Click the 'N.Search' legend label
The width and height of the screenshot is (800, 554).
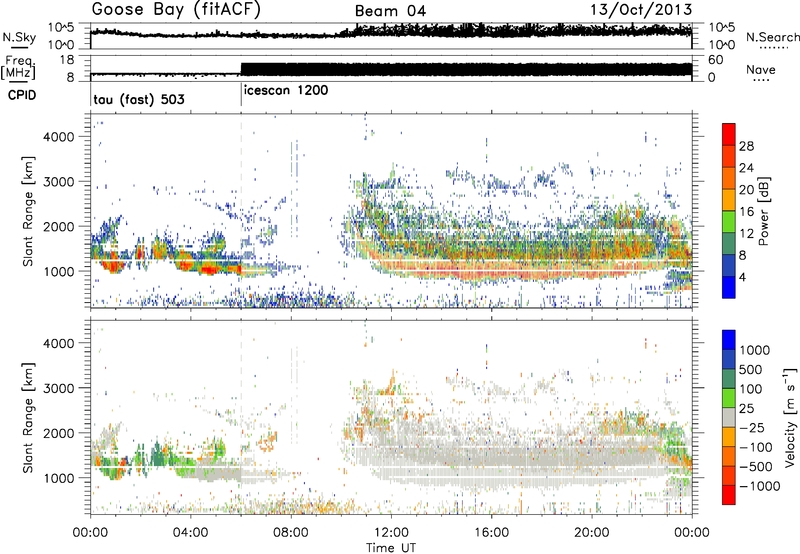(x=772, y=37)
